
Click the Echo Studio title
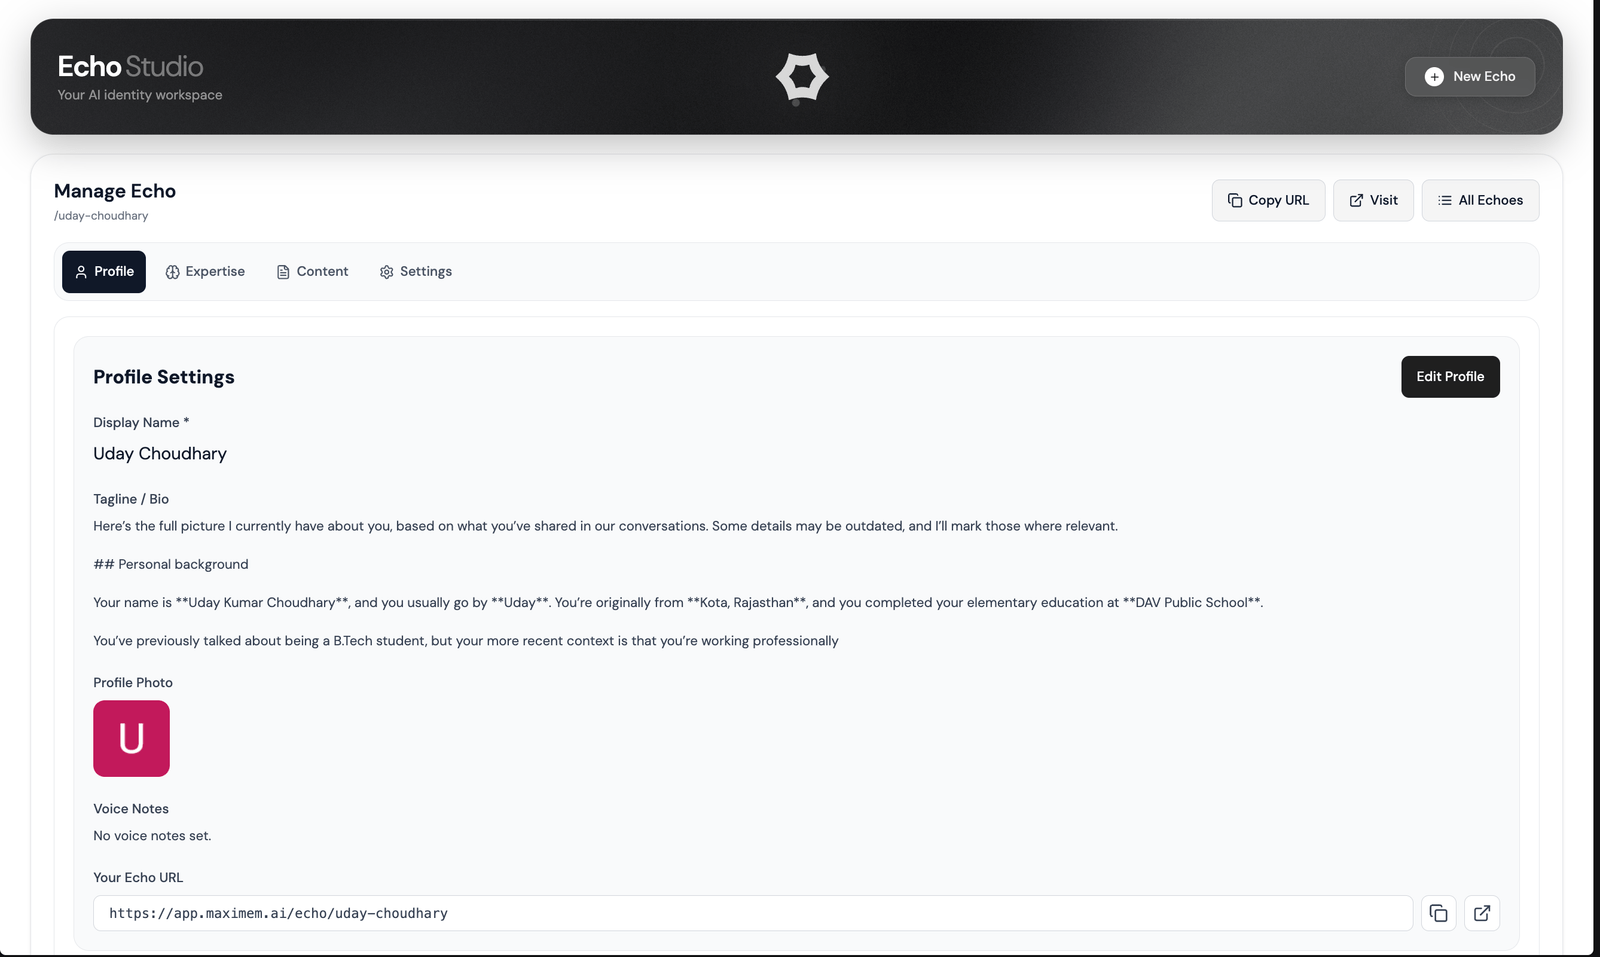[130, 67]
